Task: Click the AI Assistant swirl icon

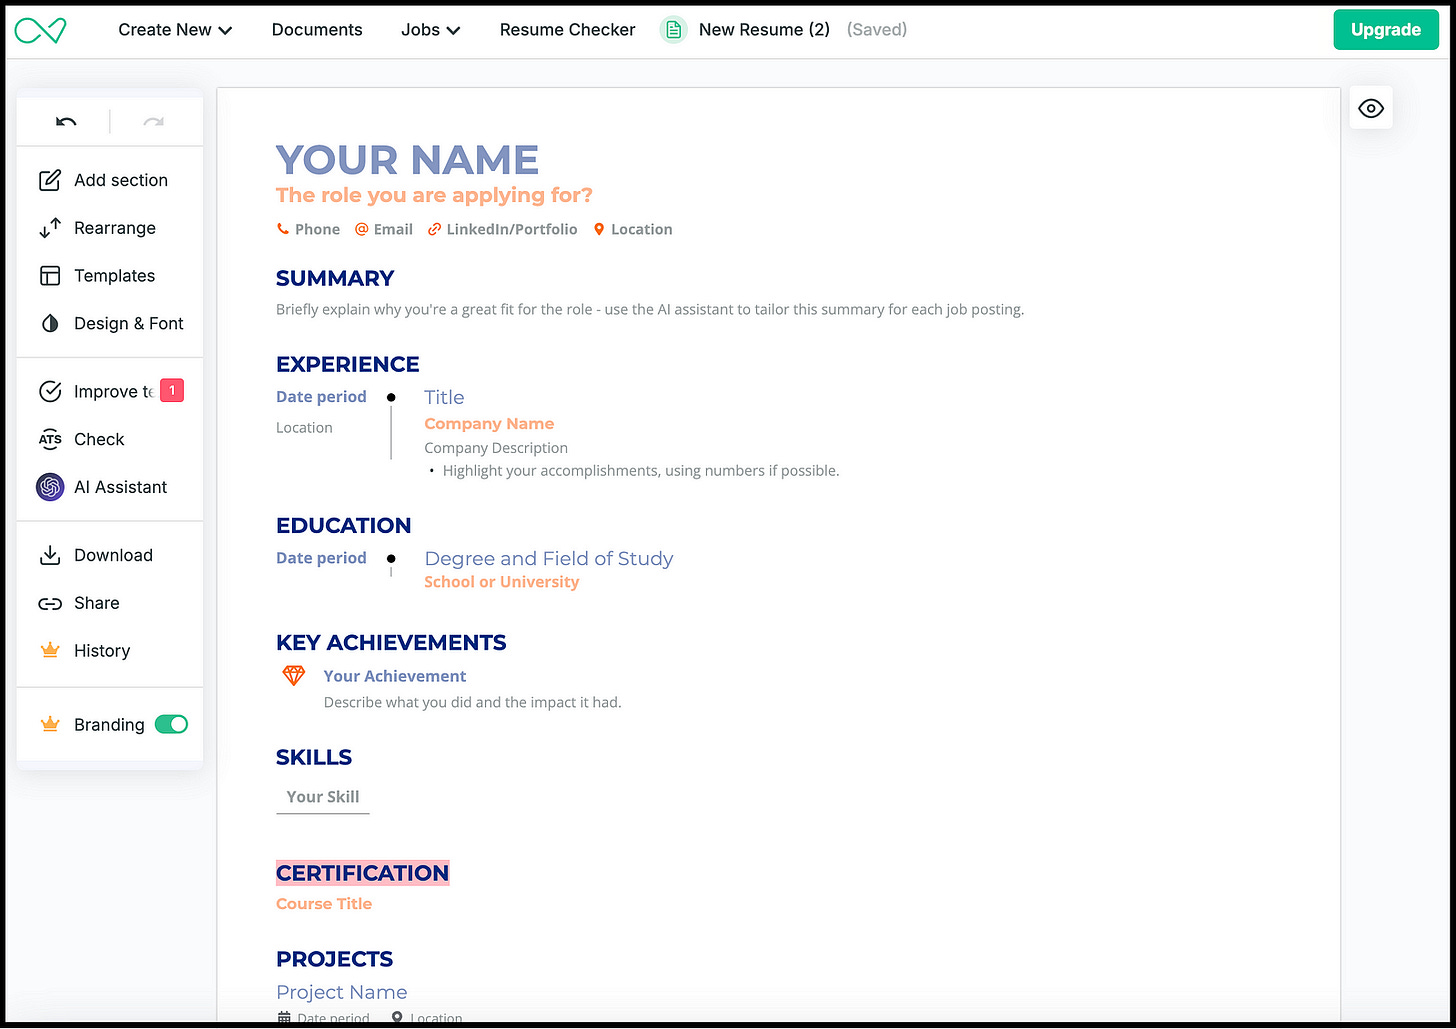Action: [x=50, y=487]
